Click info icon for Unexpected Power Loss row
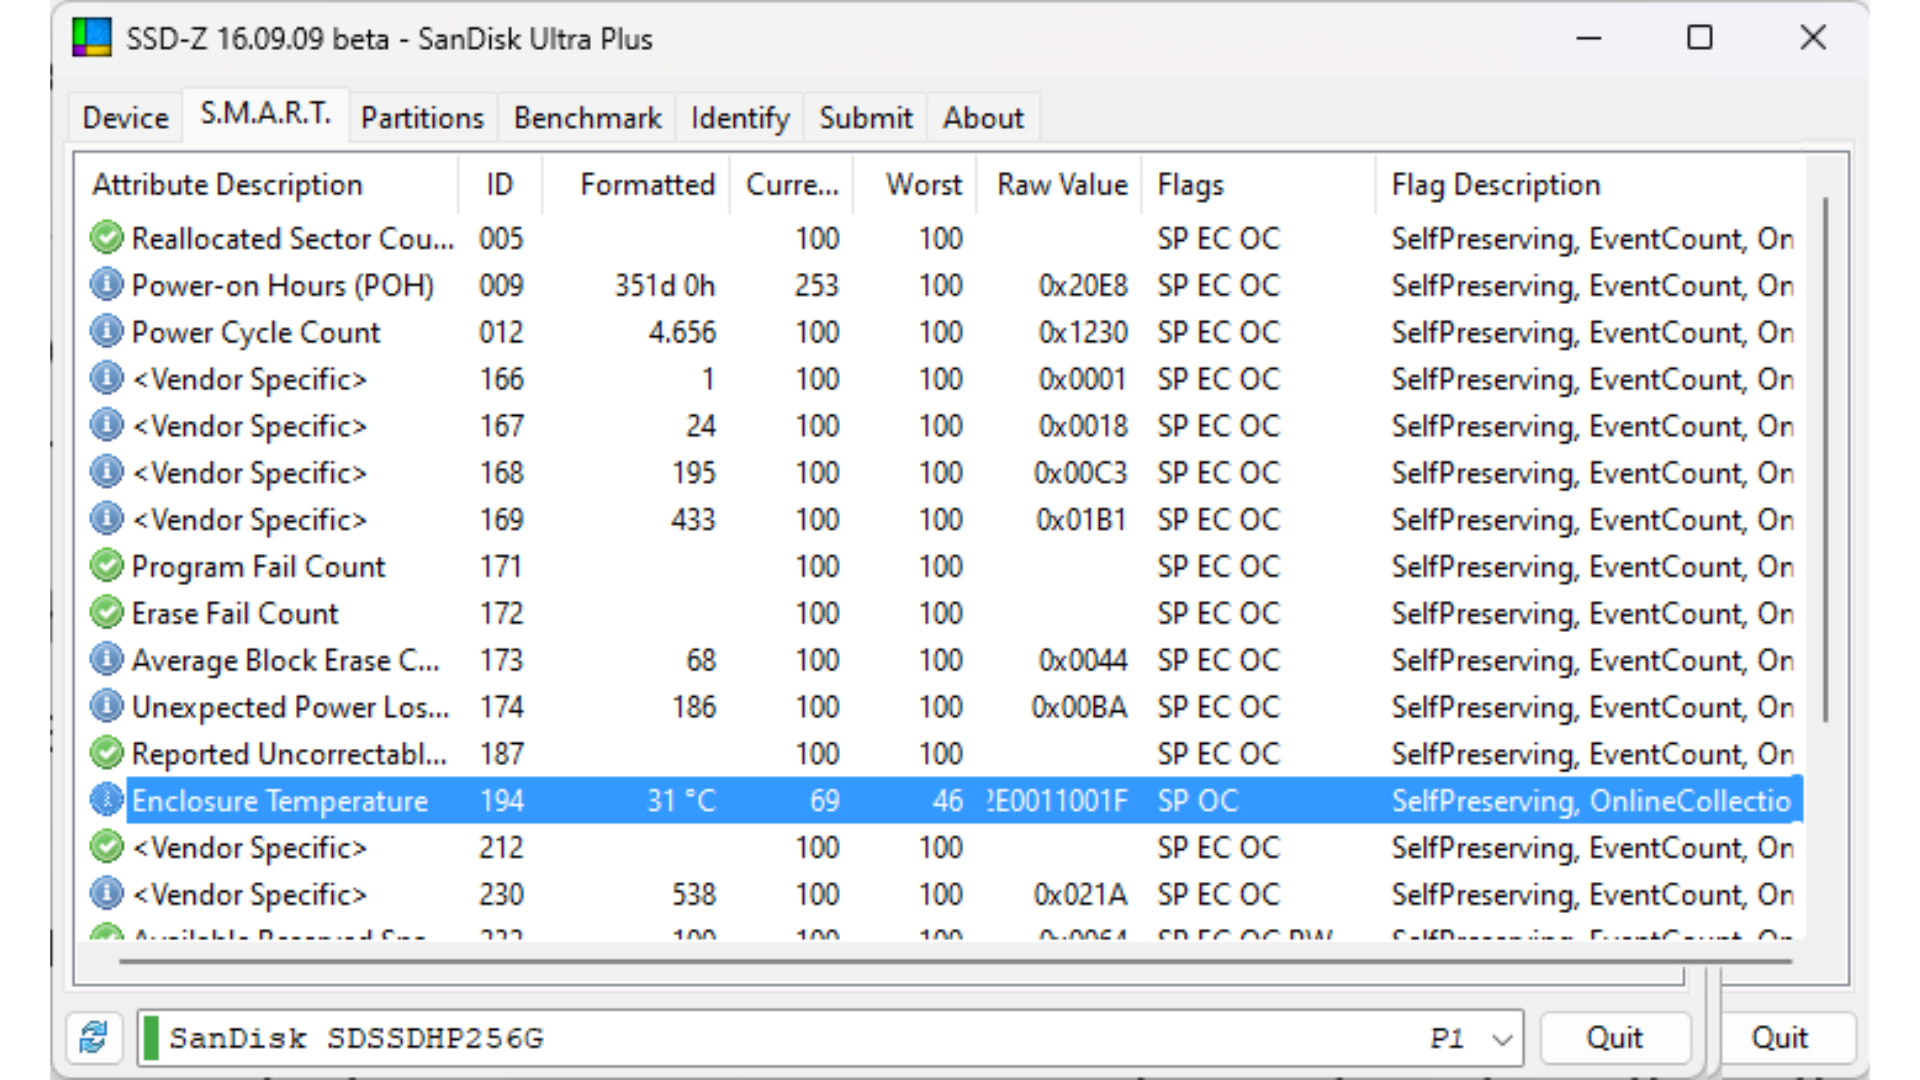The height and width of the screenshot is (1080, 1920). coord(106,707)
